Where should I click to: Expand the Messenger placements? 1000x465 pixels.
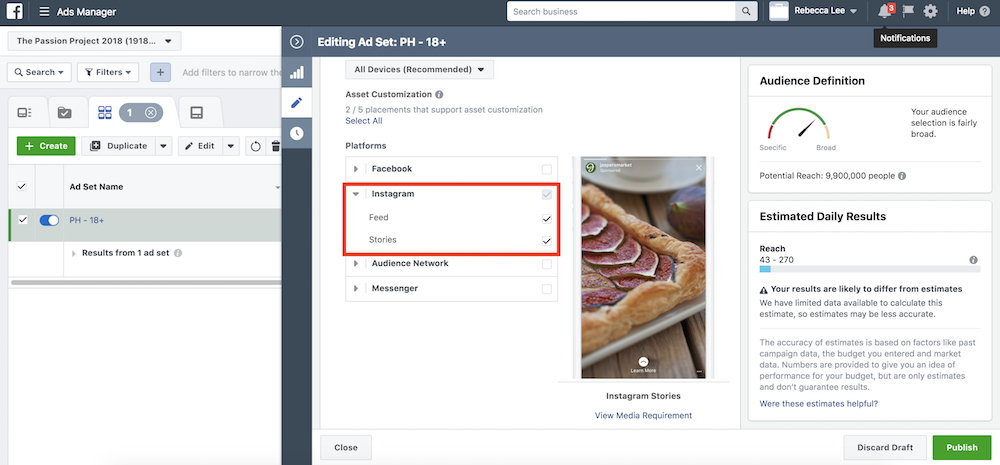coord(356,289)
